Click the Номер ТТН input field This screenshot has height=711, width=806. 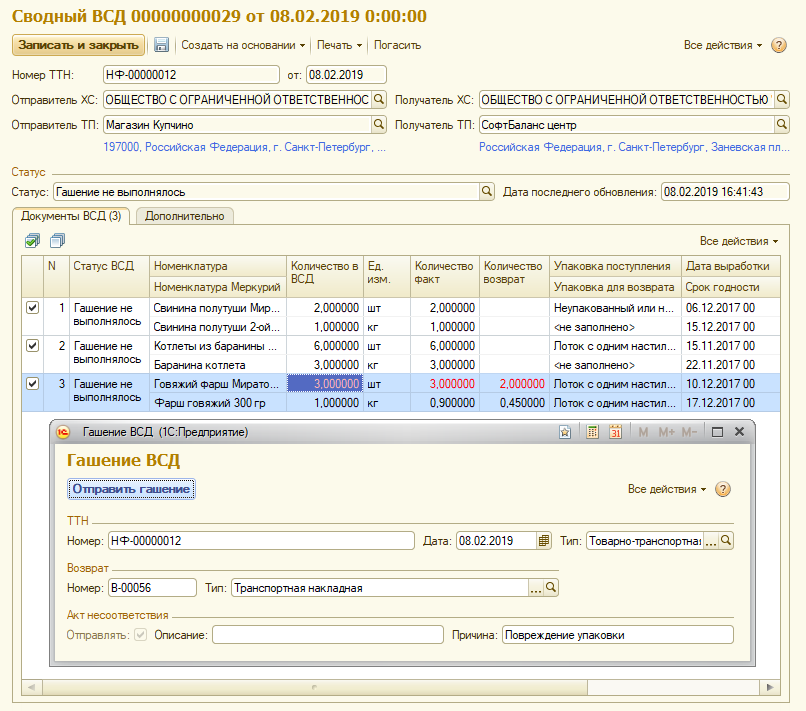tap(191, 75)
